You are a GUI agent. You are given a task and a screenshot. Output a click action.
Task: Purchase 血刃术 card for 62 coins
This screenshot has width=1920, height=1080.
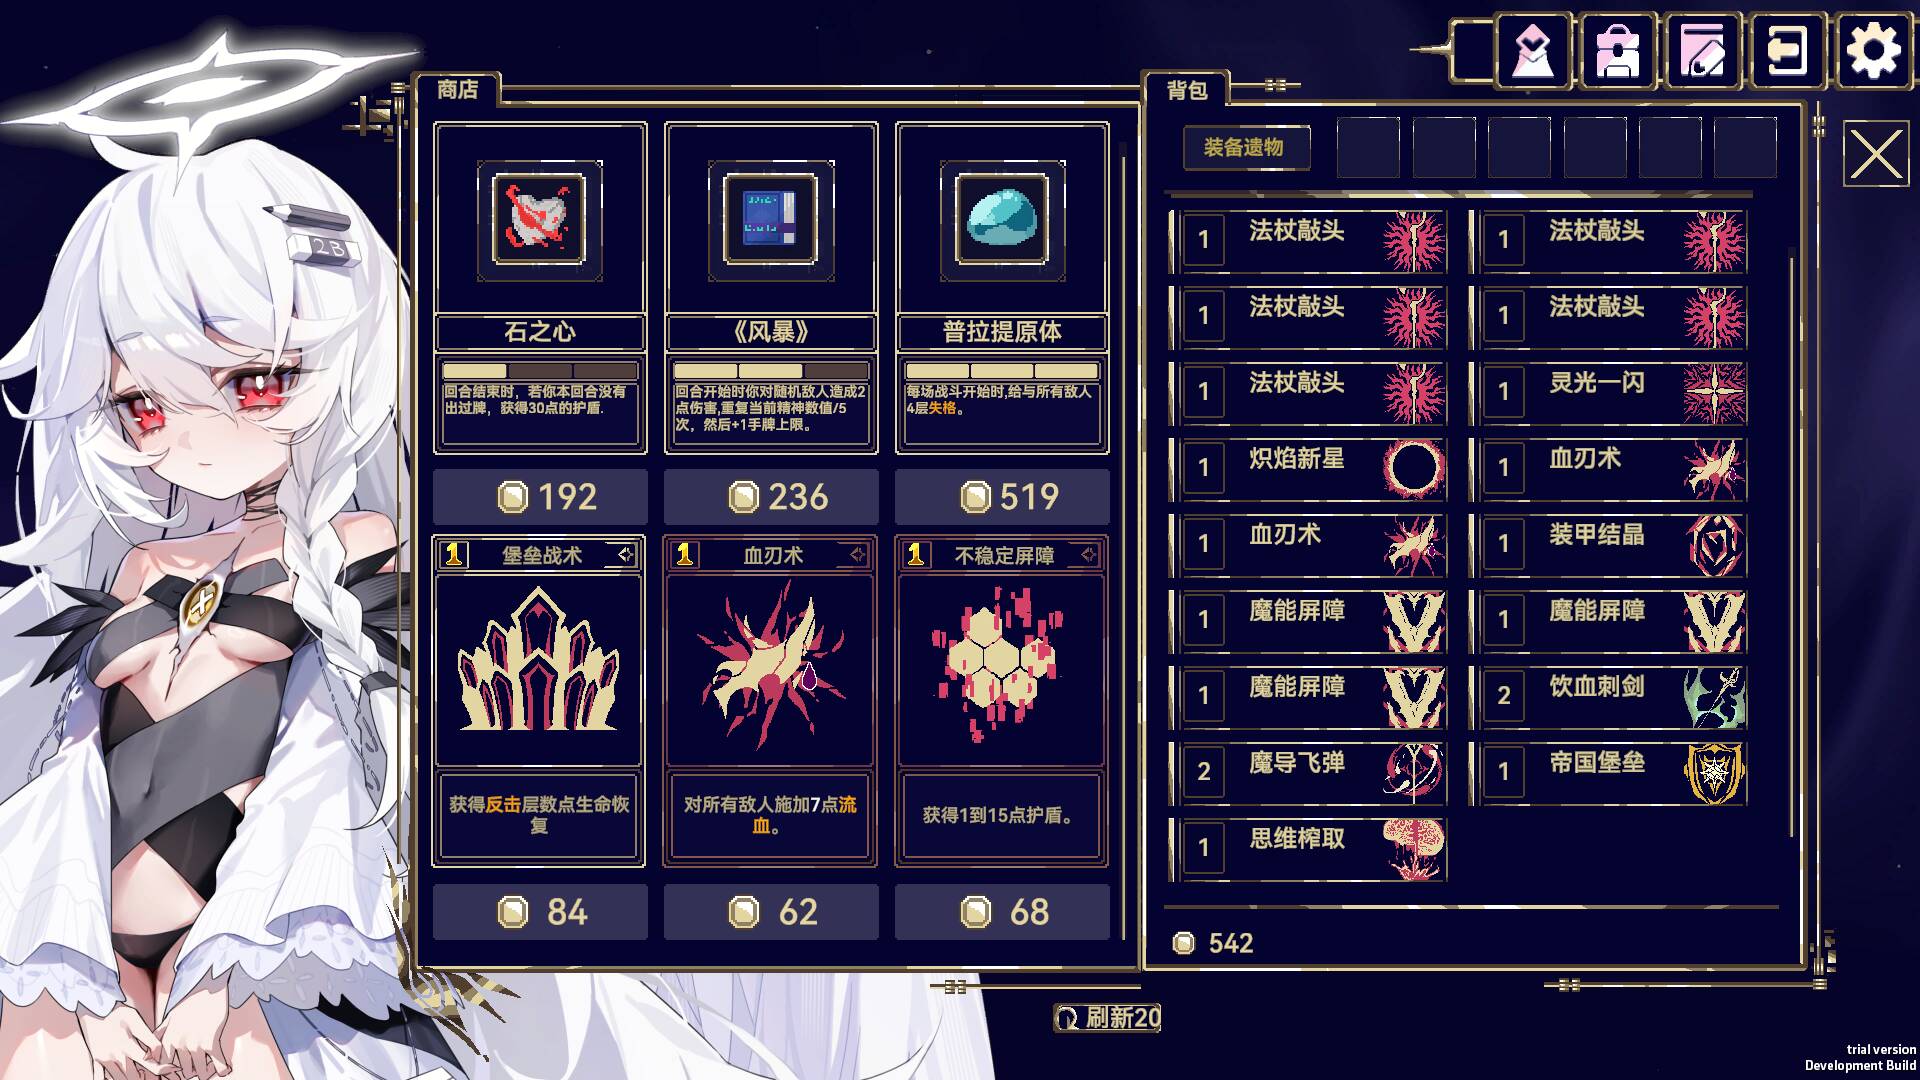point(771,912)
